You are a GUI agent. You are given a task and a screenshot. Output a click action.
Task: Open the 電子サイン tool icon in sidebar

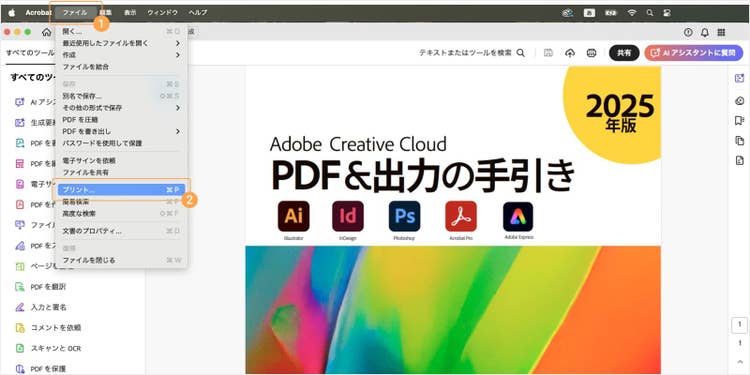[20, 184]
